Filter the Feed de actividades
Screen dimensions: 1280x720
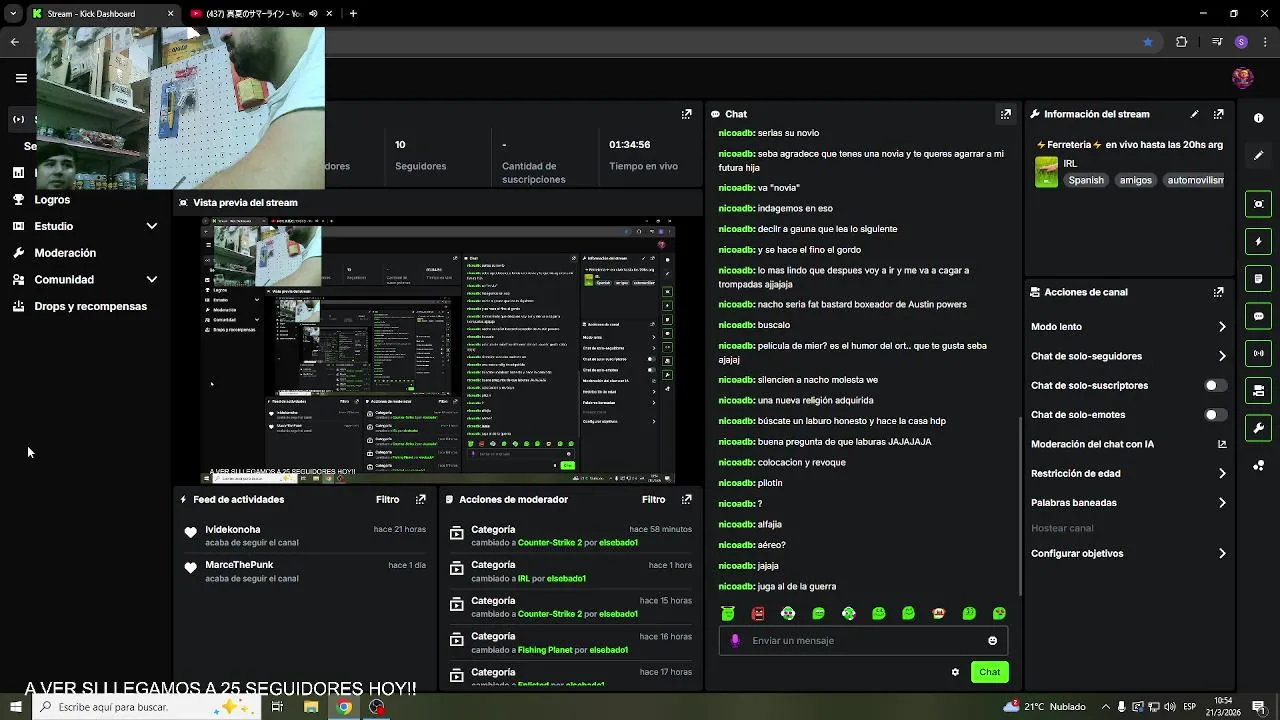[x=387, y=499]
